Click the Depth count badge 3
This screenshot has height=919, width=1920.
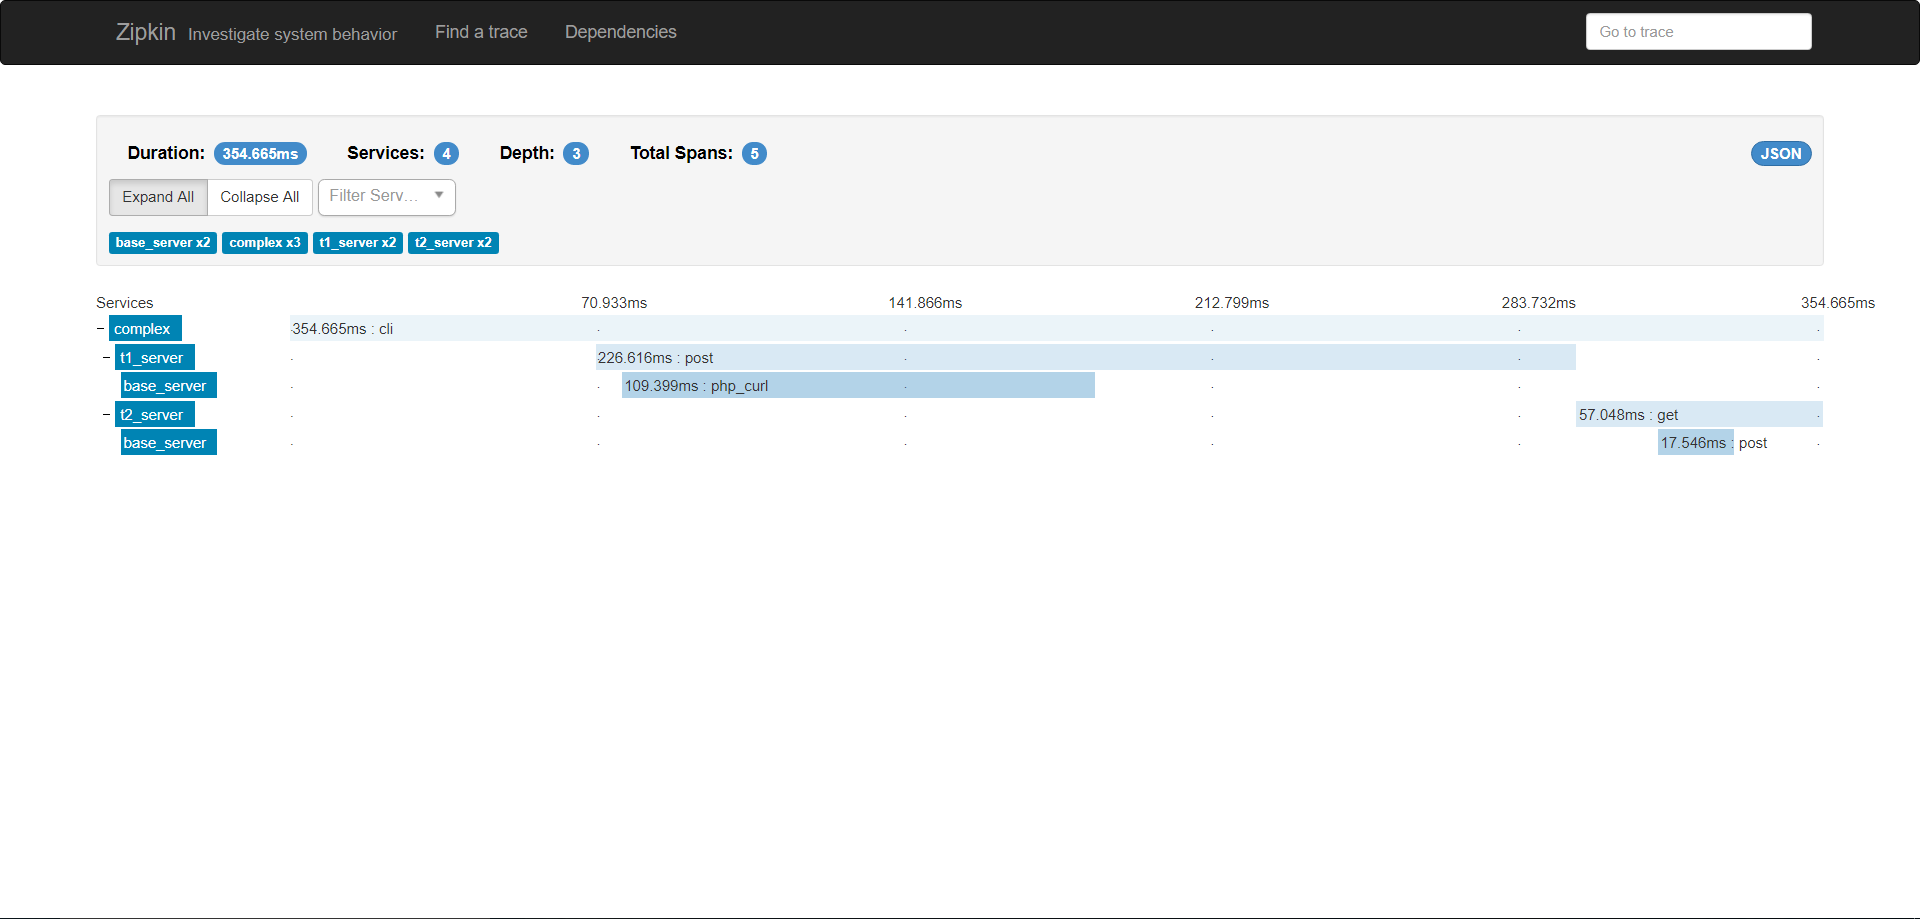pyautogui.click(x=576, y=154)
